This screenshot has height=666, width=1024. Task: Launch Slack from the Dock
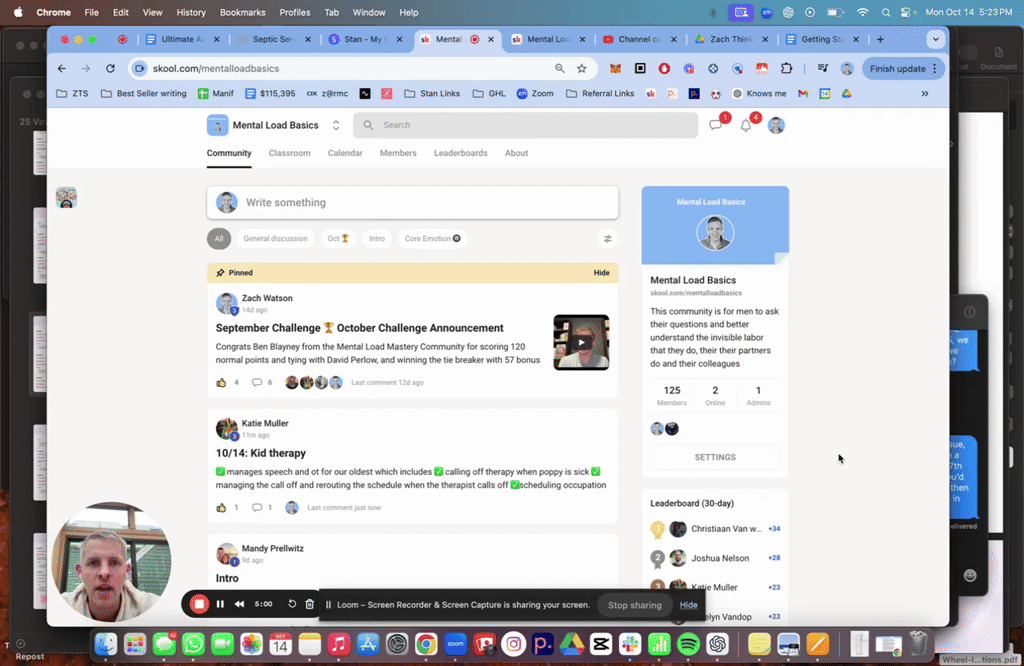click(x=630, y=644)
